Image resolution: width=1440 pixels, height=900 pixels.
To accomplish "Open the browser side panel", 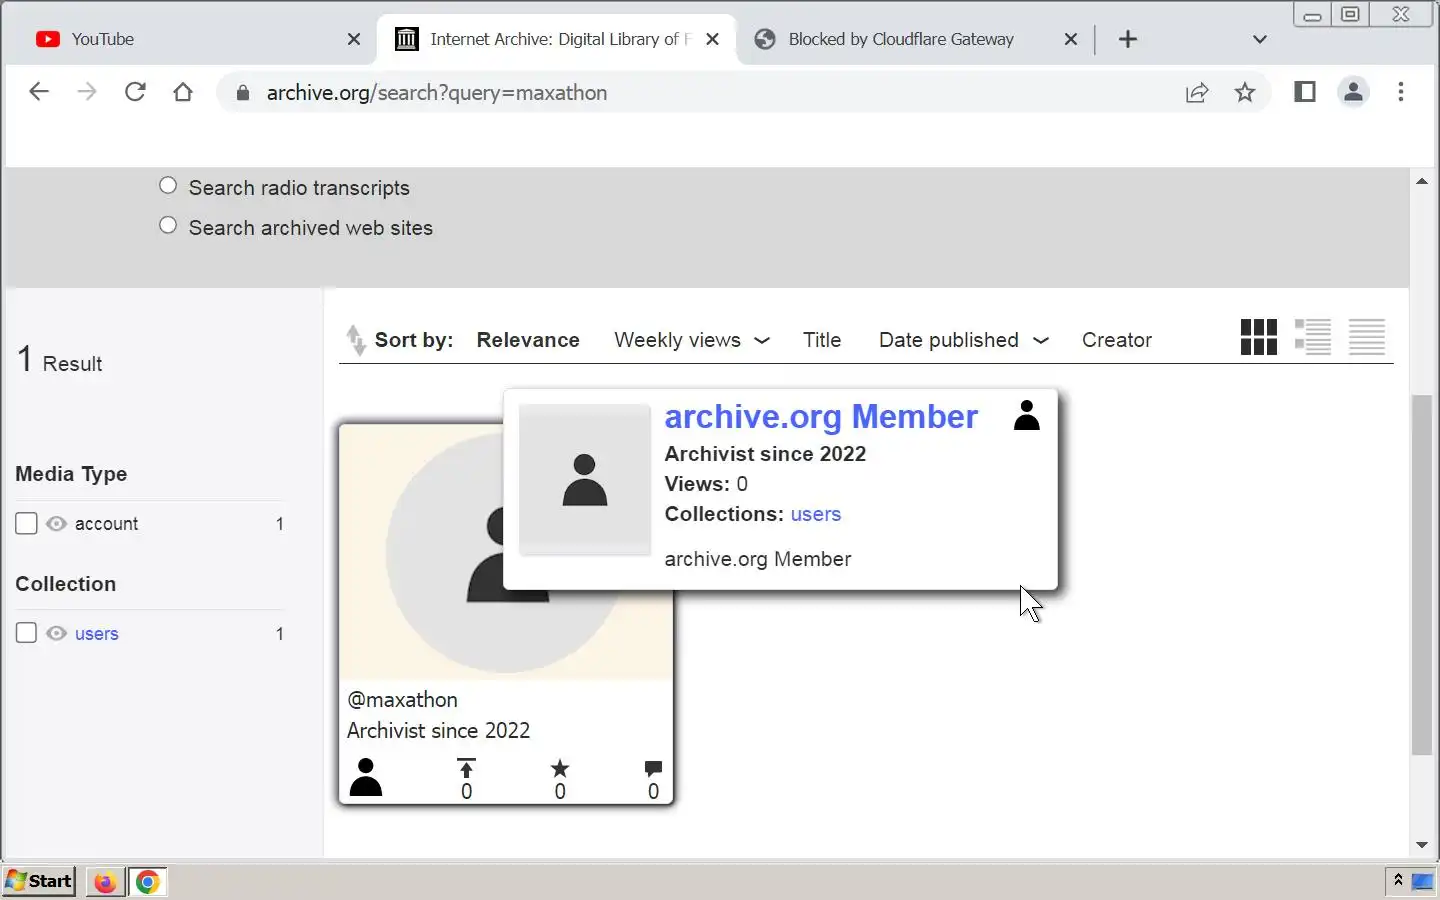I will (x=1305, y=92).
